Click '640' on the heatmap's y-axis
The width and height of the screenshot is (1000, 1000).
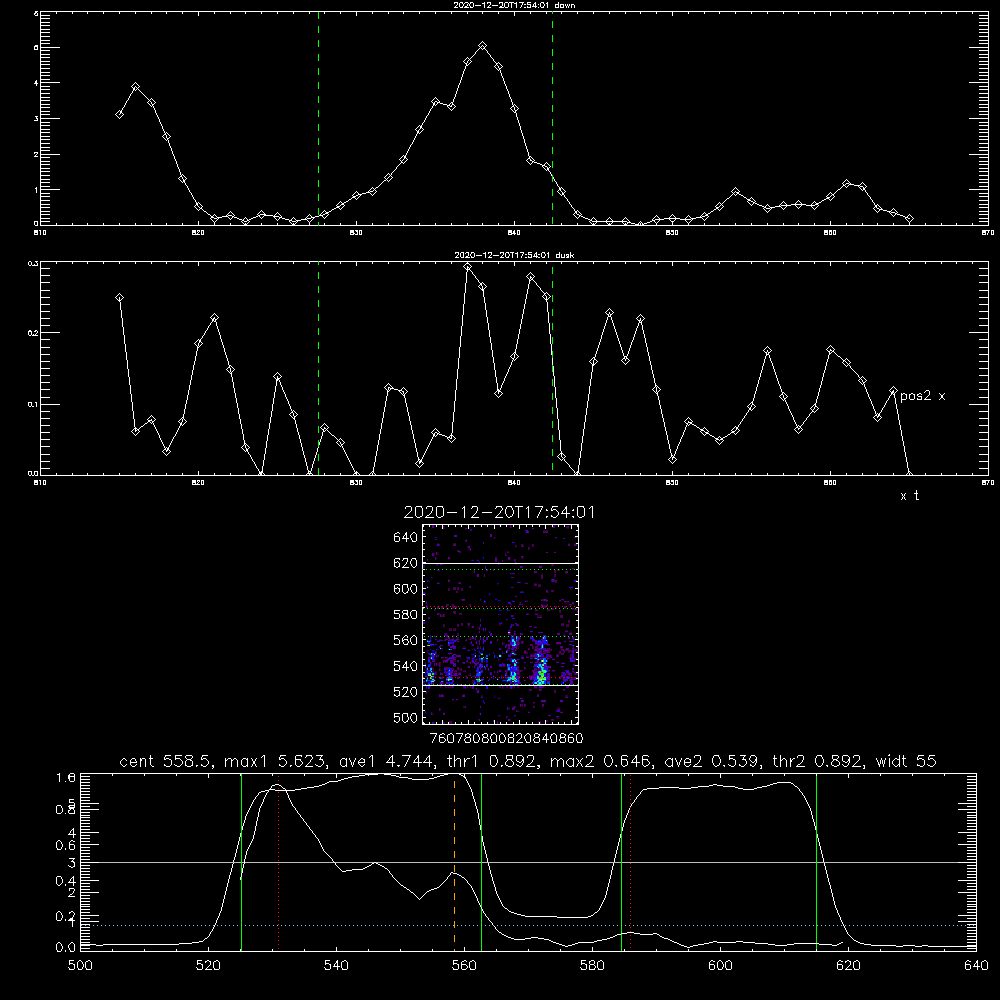click(406, 538)
